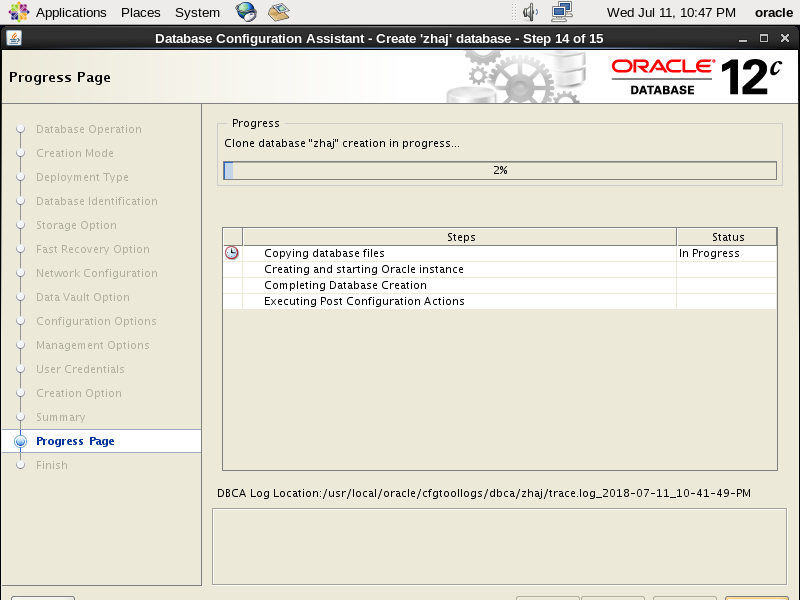Open the mail notepad launcher icon
The image size is (800, 600).
[x=279, y=12]
